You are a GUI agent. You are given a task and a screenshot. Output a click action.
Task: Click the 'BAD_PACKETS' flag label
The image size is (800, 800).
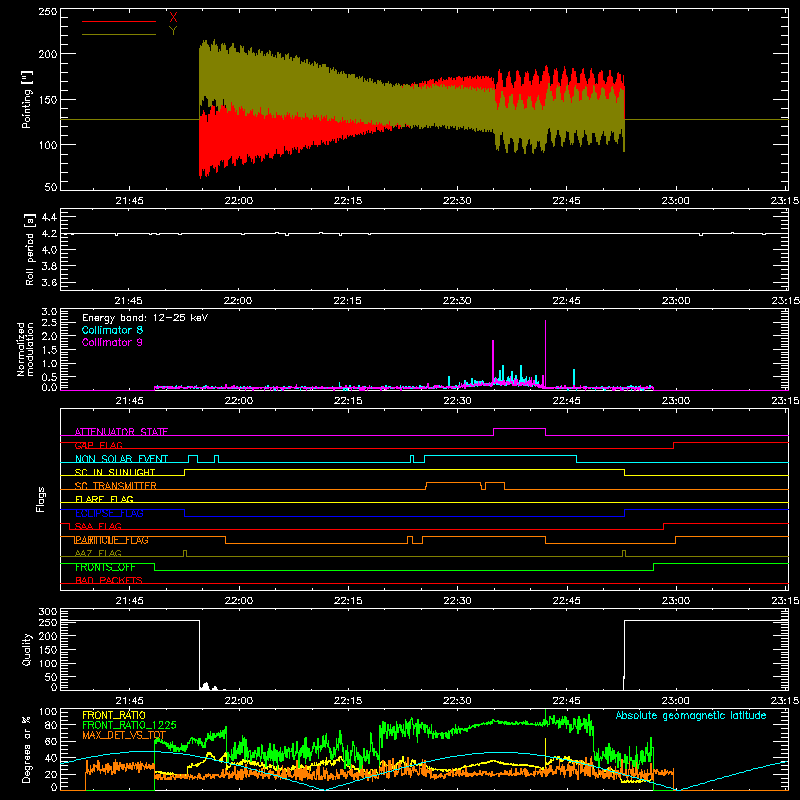pos(109,580)
